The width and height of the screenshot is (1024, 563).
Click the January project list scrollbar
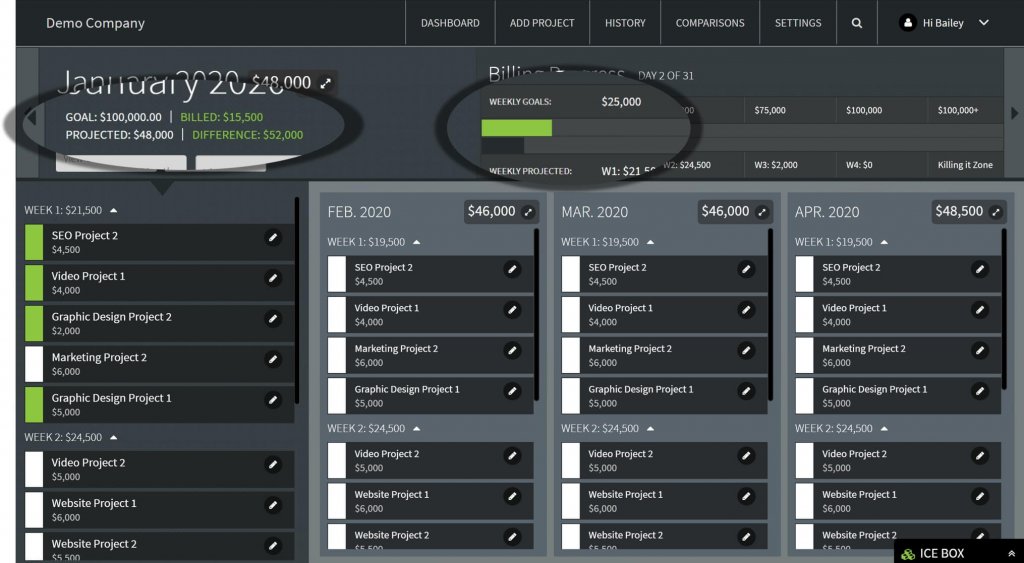pos(297,300)
